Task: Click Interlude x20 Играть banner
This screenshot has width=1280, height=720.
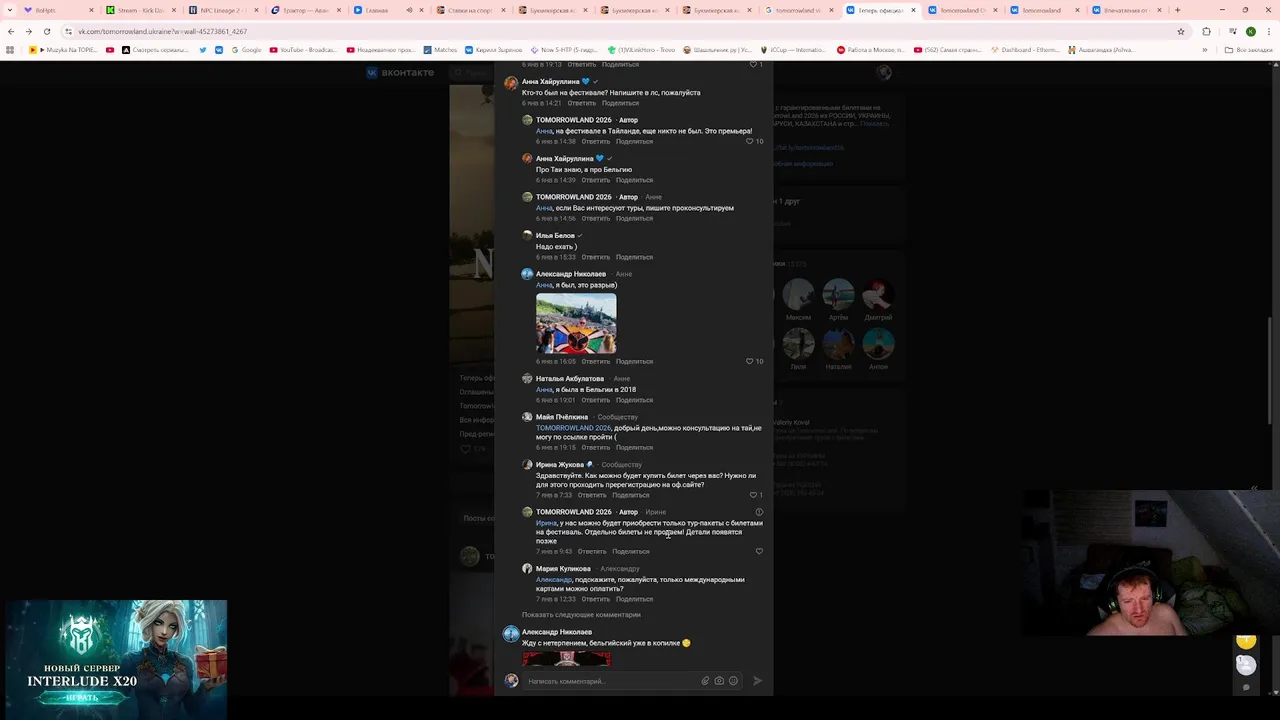Action: pos(116,660)
